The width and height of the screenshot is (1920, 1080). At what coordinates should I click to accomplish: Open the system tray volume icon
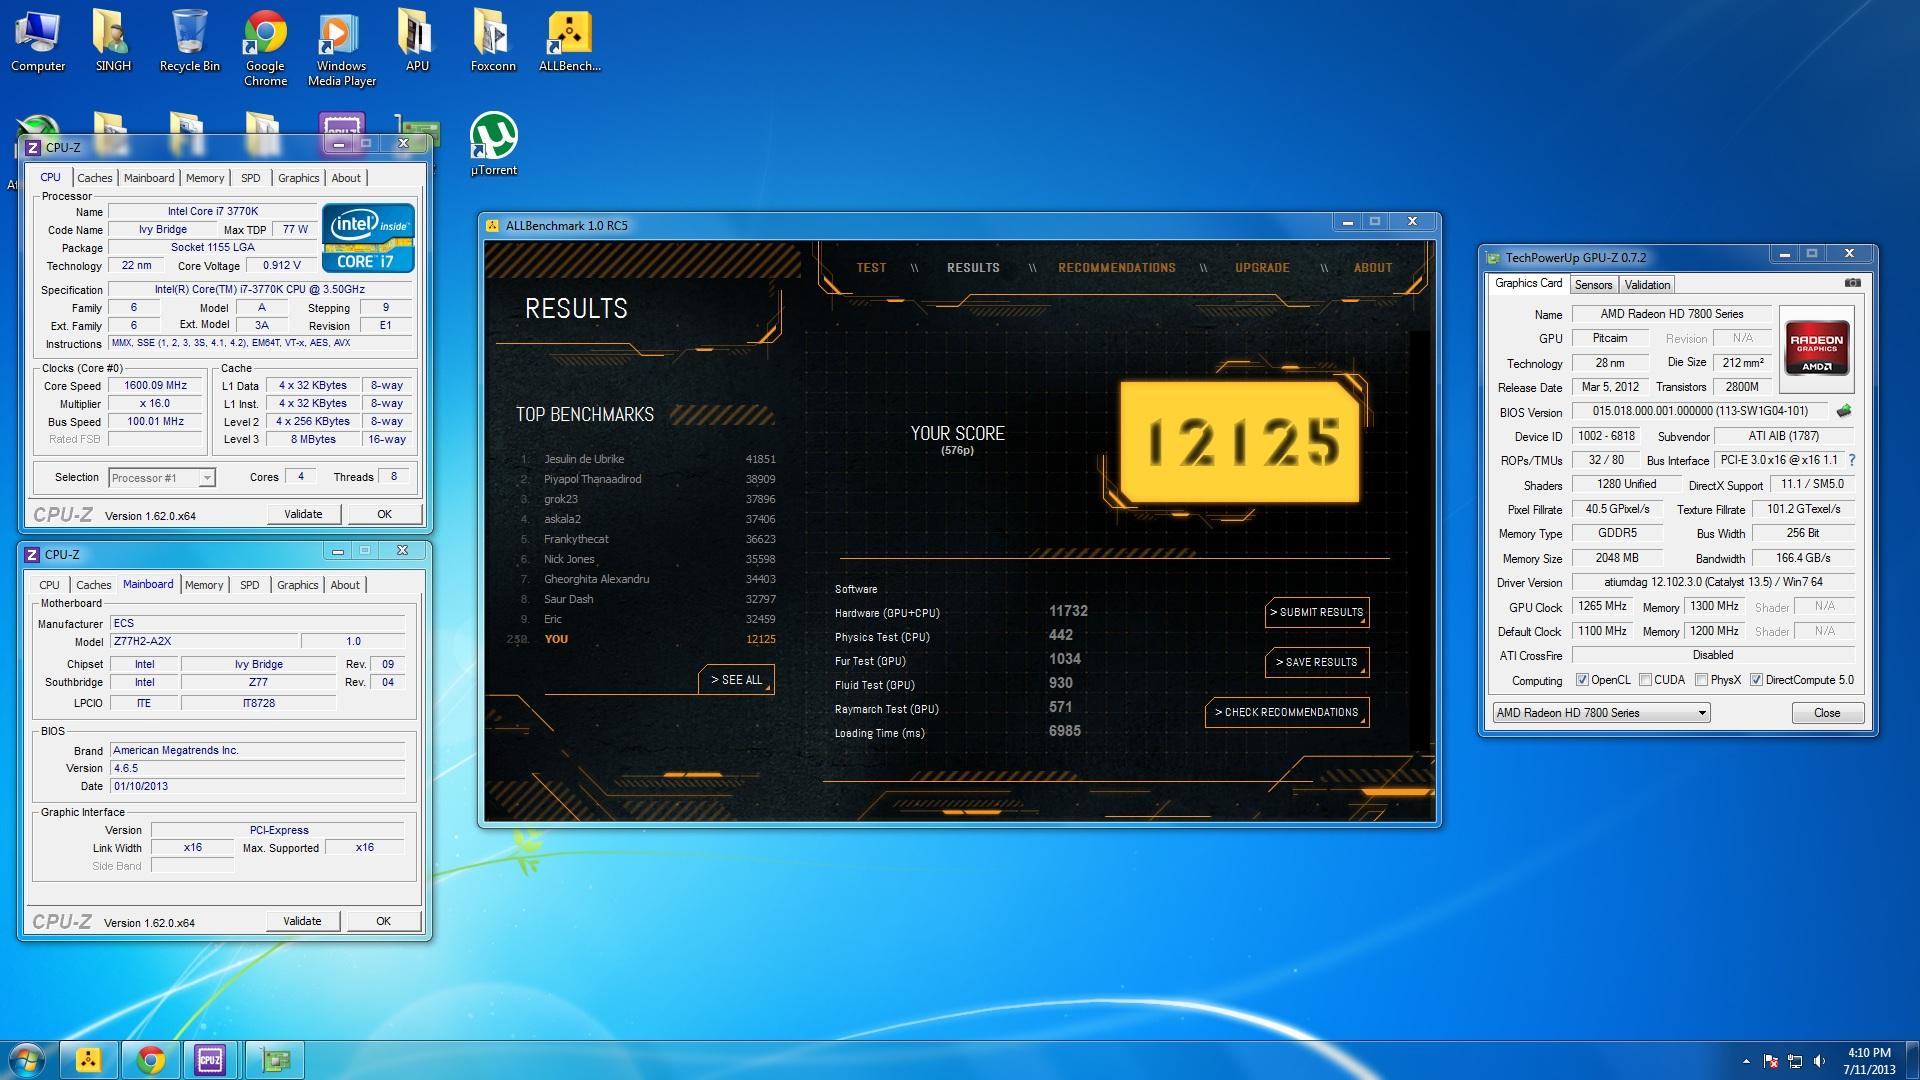(1819, 1061)
